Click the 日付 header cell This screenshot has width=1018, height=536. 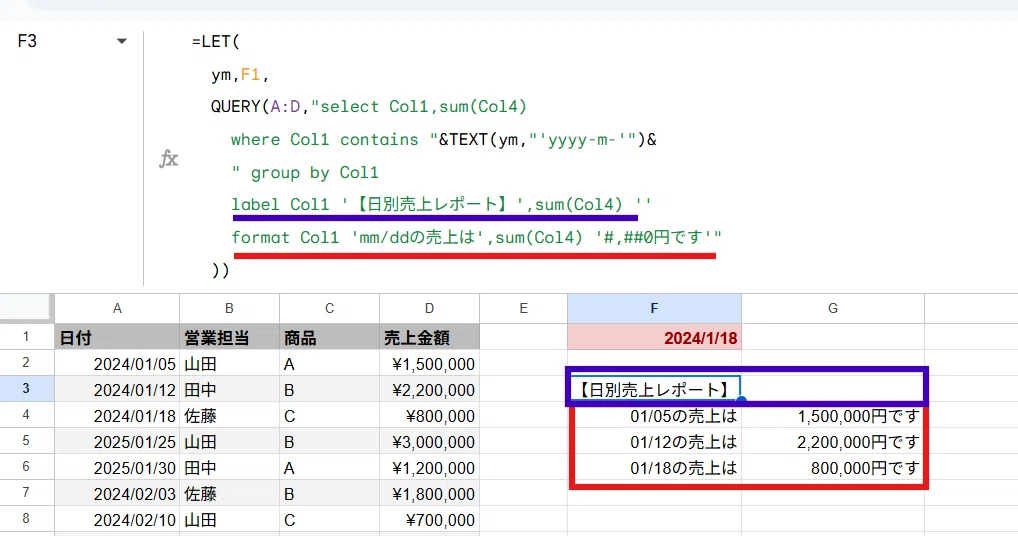(117, 337)
